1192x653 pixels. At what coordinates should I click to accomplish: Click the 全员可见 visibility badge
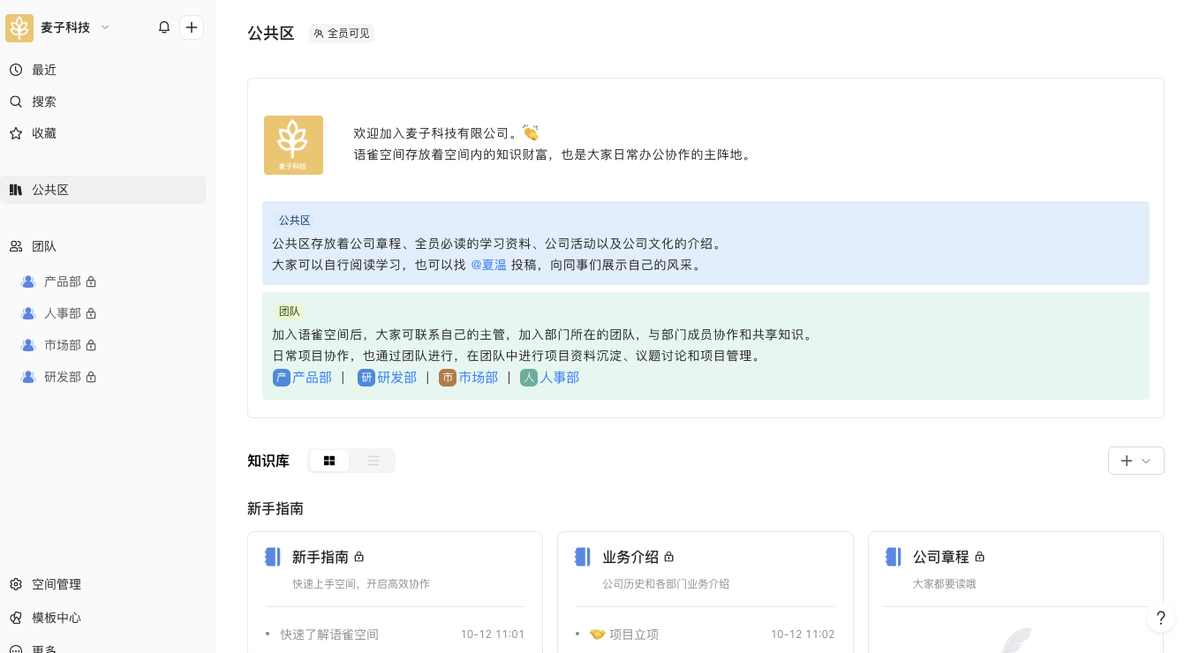click(341, 33)
